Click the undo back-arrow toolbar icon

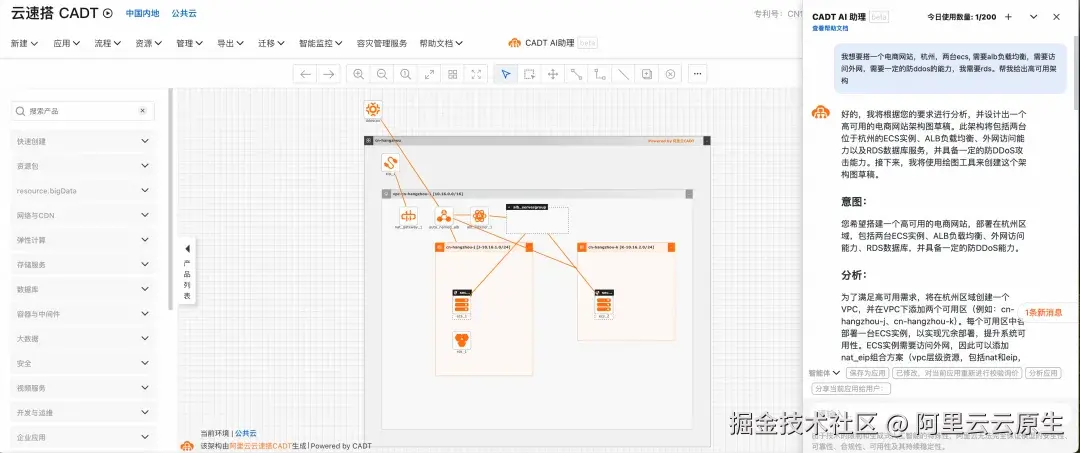(306, 74)
